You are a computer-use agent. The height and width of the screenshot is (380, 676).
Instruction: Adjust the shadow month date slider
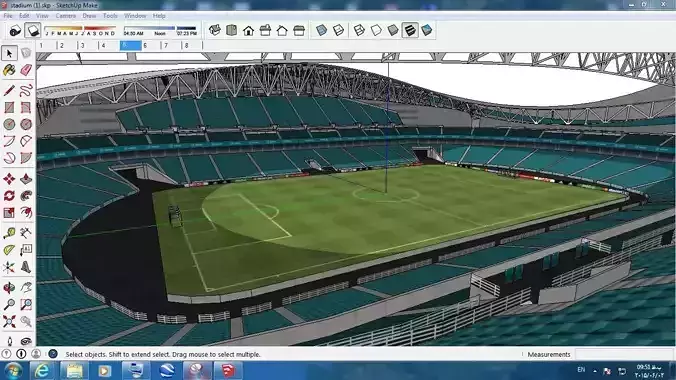coord(80,28)
